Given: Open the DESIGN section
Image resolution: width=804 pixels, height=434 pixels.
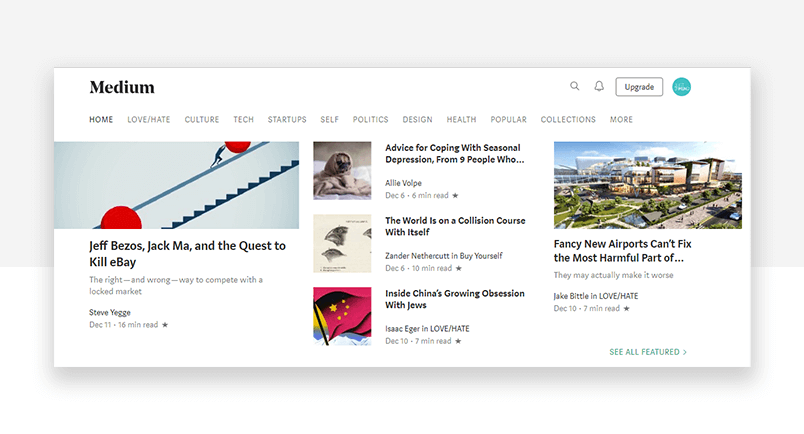Looking at the screenshot, I should [417, 120].
